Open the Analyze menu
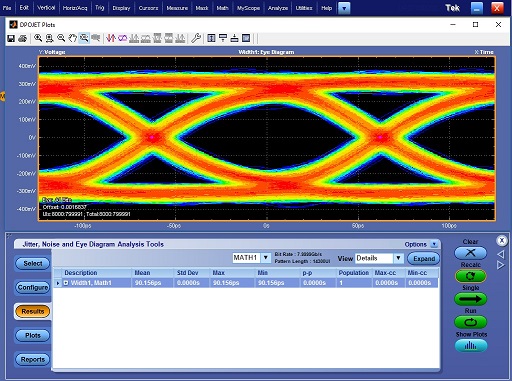Viewport: 512px width, 381px height. tap(278, 8)
